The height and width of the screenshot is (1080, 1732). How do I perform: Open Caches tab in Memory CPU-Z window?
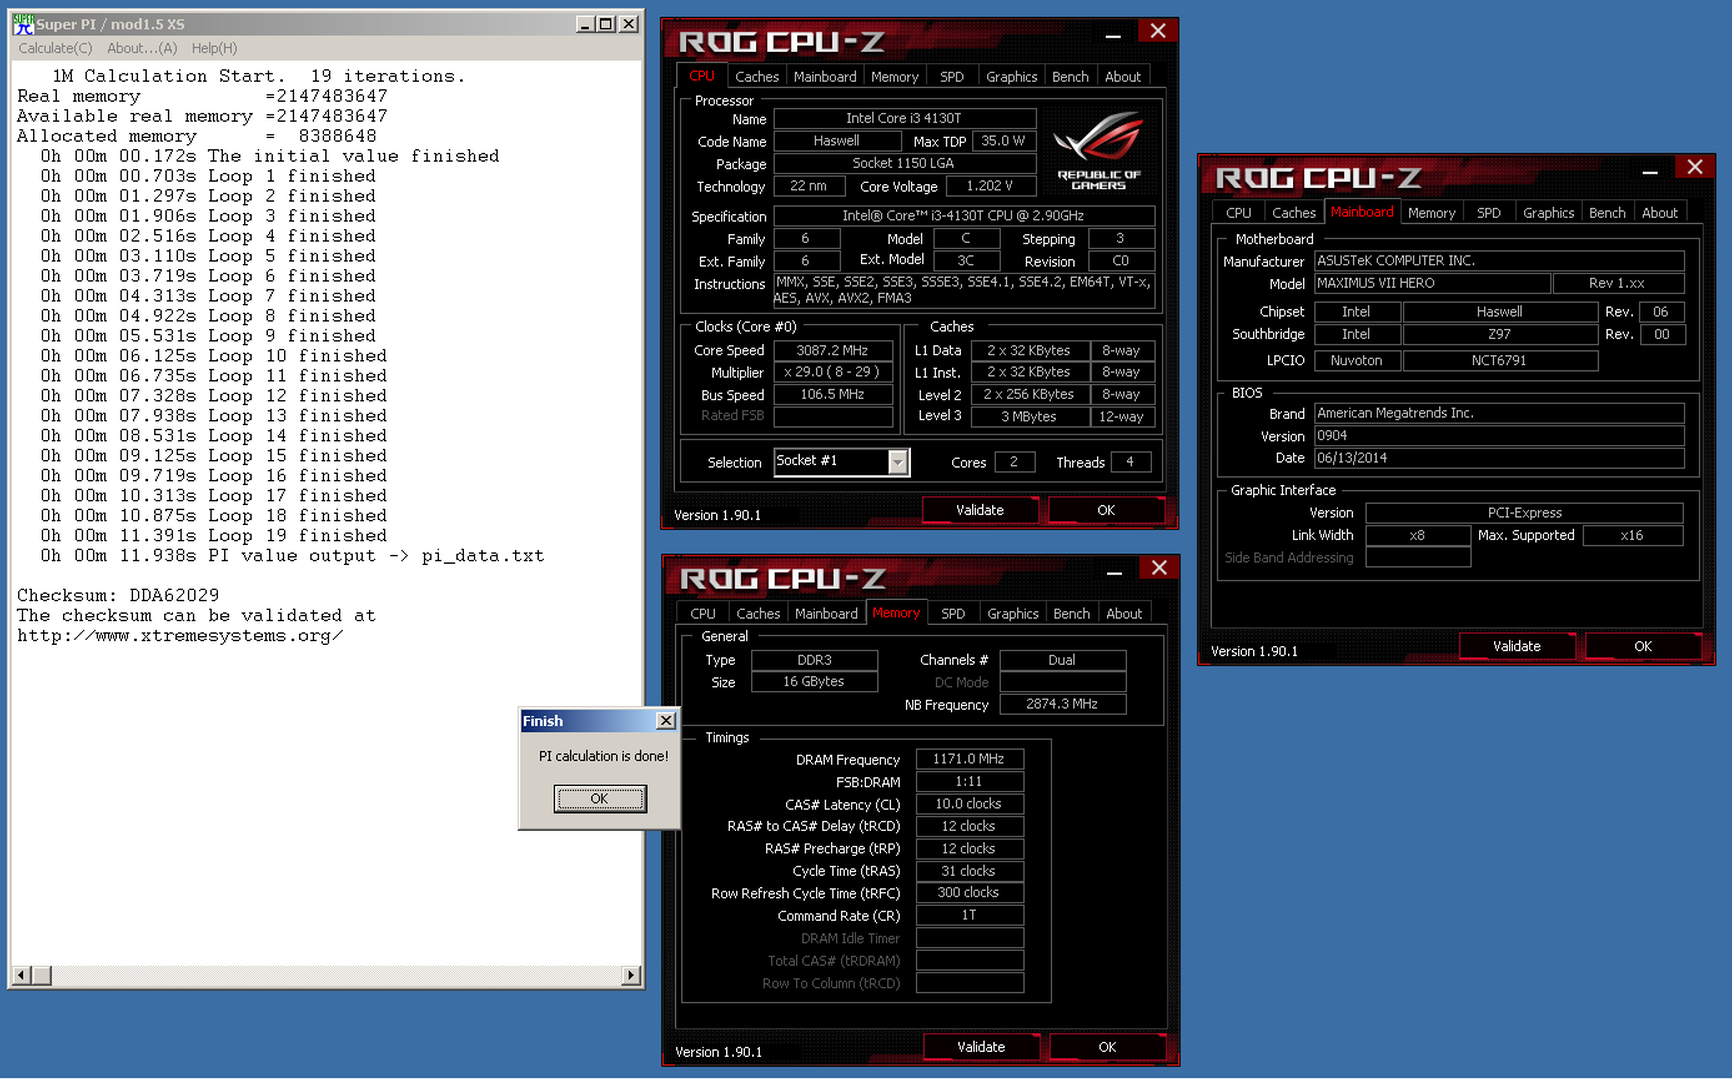pyautogui.click(x=758, y=614)
